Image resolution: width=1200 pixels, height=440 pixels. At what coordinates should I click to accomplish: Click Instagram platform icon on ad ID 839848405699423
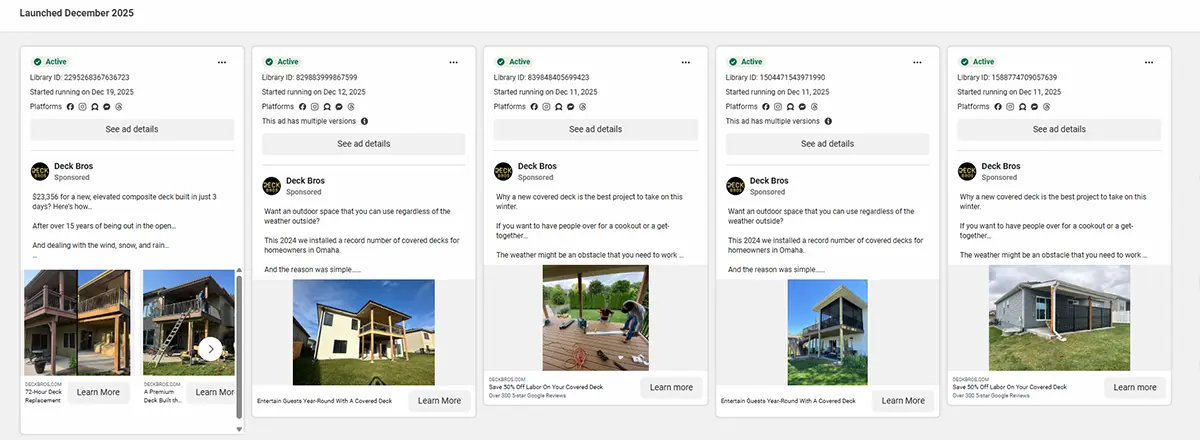click(x=546, y=106)
